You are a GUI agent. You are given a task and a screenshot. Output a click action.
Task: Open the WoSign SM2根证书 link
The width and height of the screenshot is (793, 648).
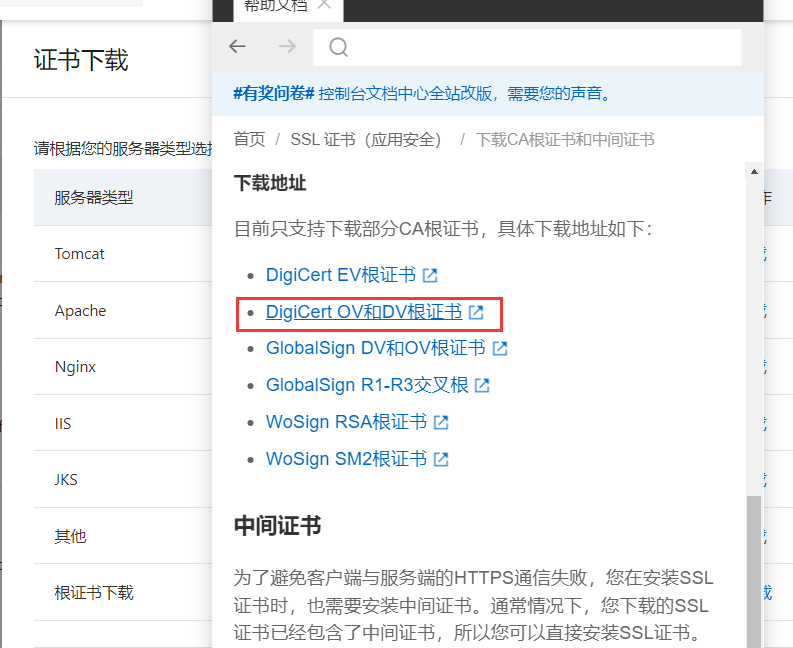click(x=346, y=458)
